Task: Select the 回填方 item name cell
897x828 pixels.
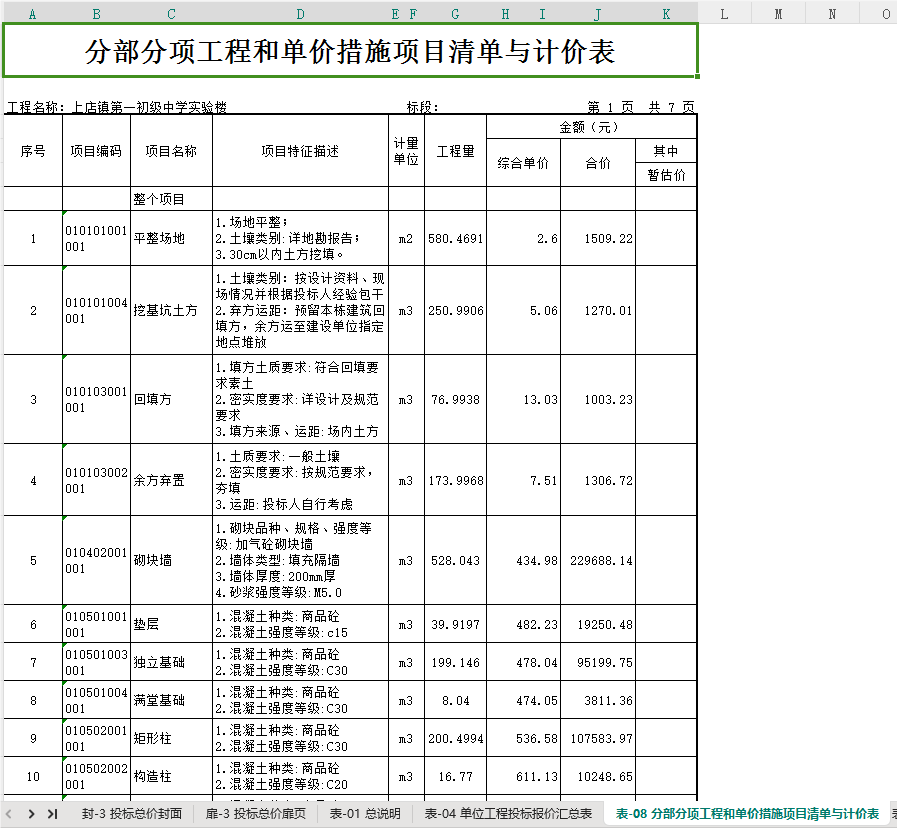Action: coord(171,399)
